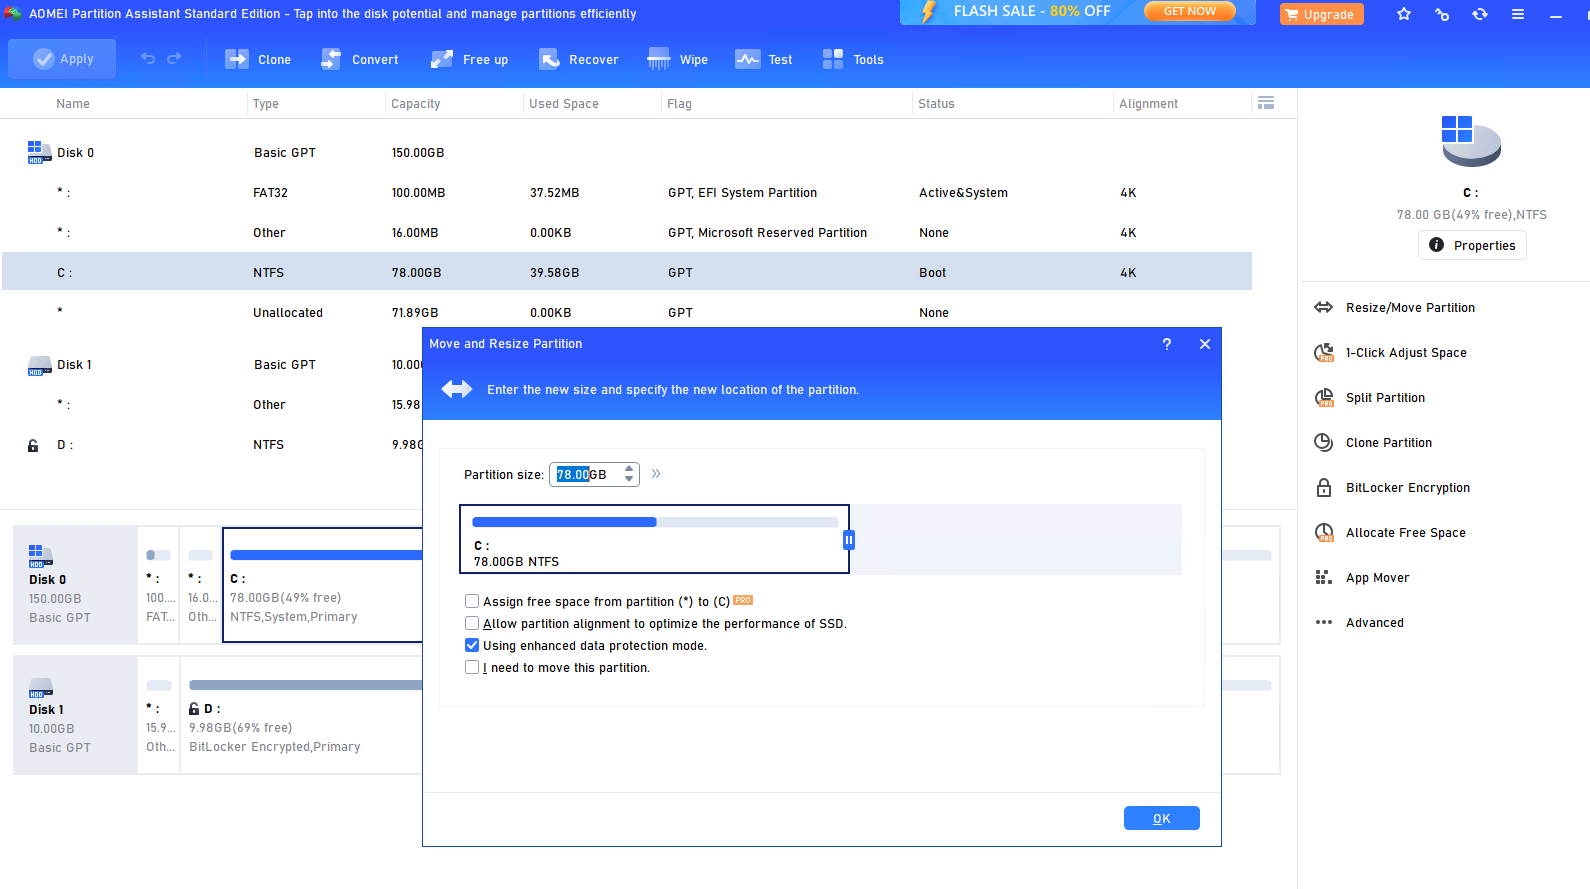Click the Partition size input field
Image resolution: width=1590 pixels, height=889 pixels.
[x=588, y=475]
